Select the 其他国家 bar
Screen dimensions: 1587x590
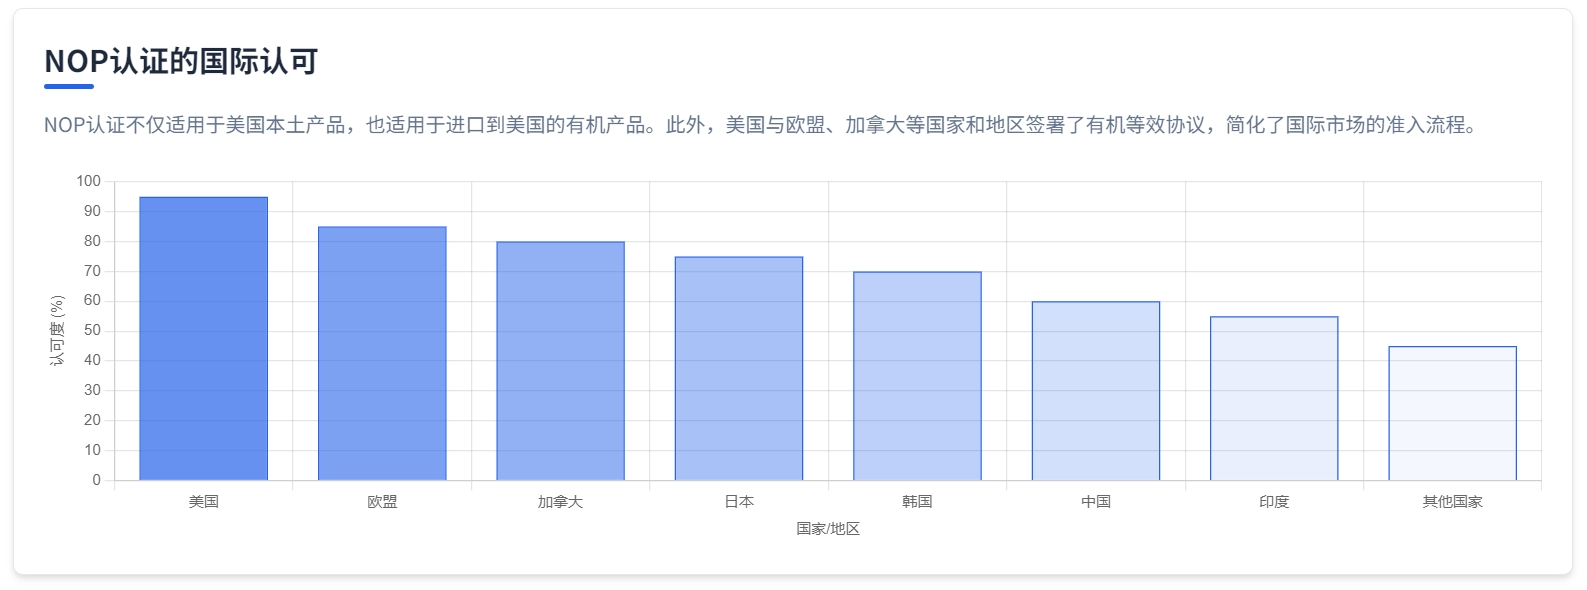[x=1452, y=414]
